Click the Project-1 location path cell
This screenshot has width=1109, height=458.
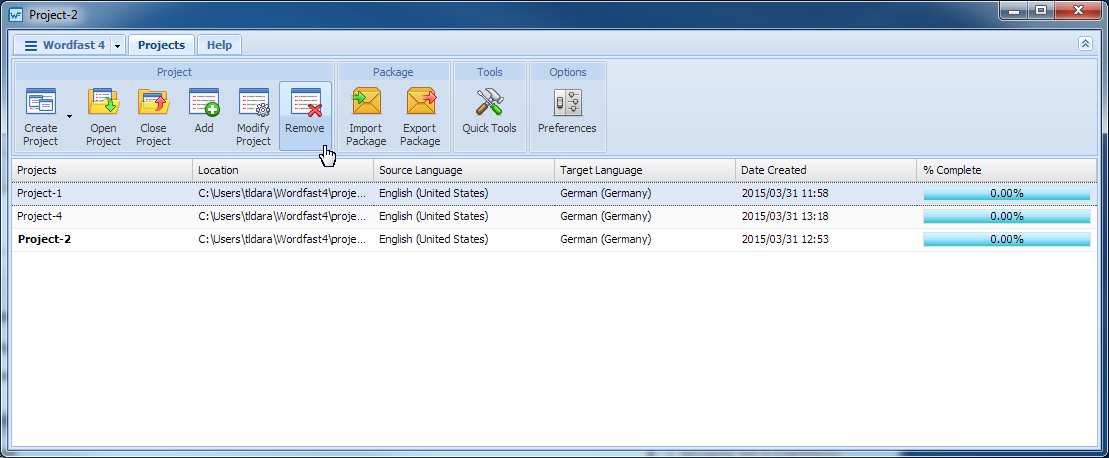click(283, 193)
